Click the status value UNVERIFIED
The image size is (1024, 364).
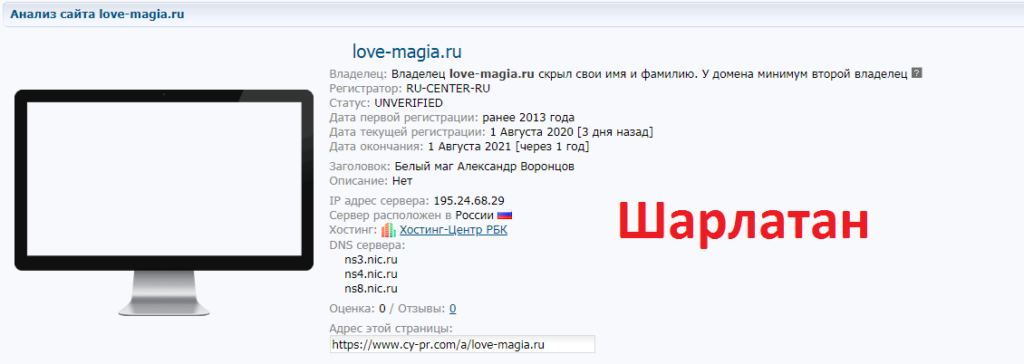pyautogui.click(x=408, y=103)
